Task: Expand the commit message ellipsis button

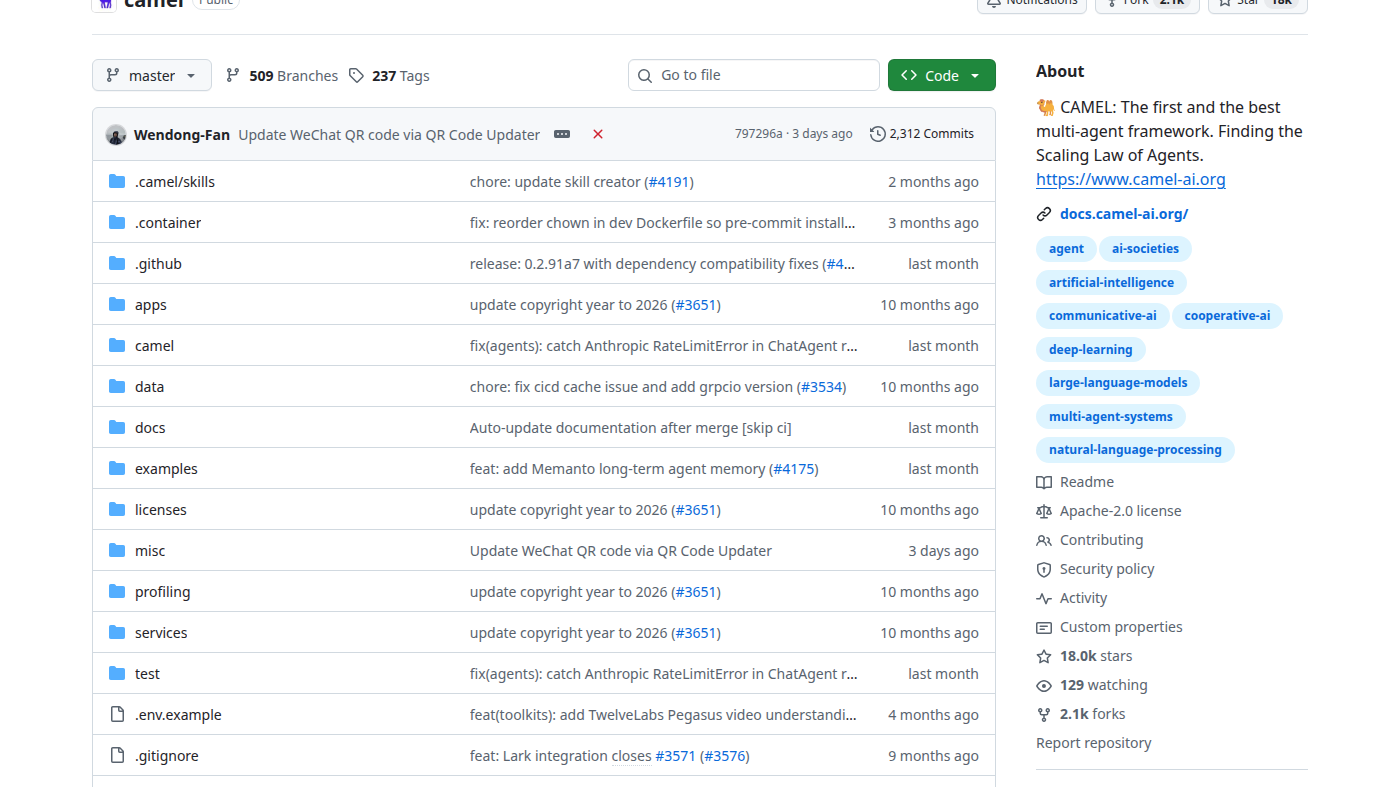Action: [x=562, y=134]
